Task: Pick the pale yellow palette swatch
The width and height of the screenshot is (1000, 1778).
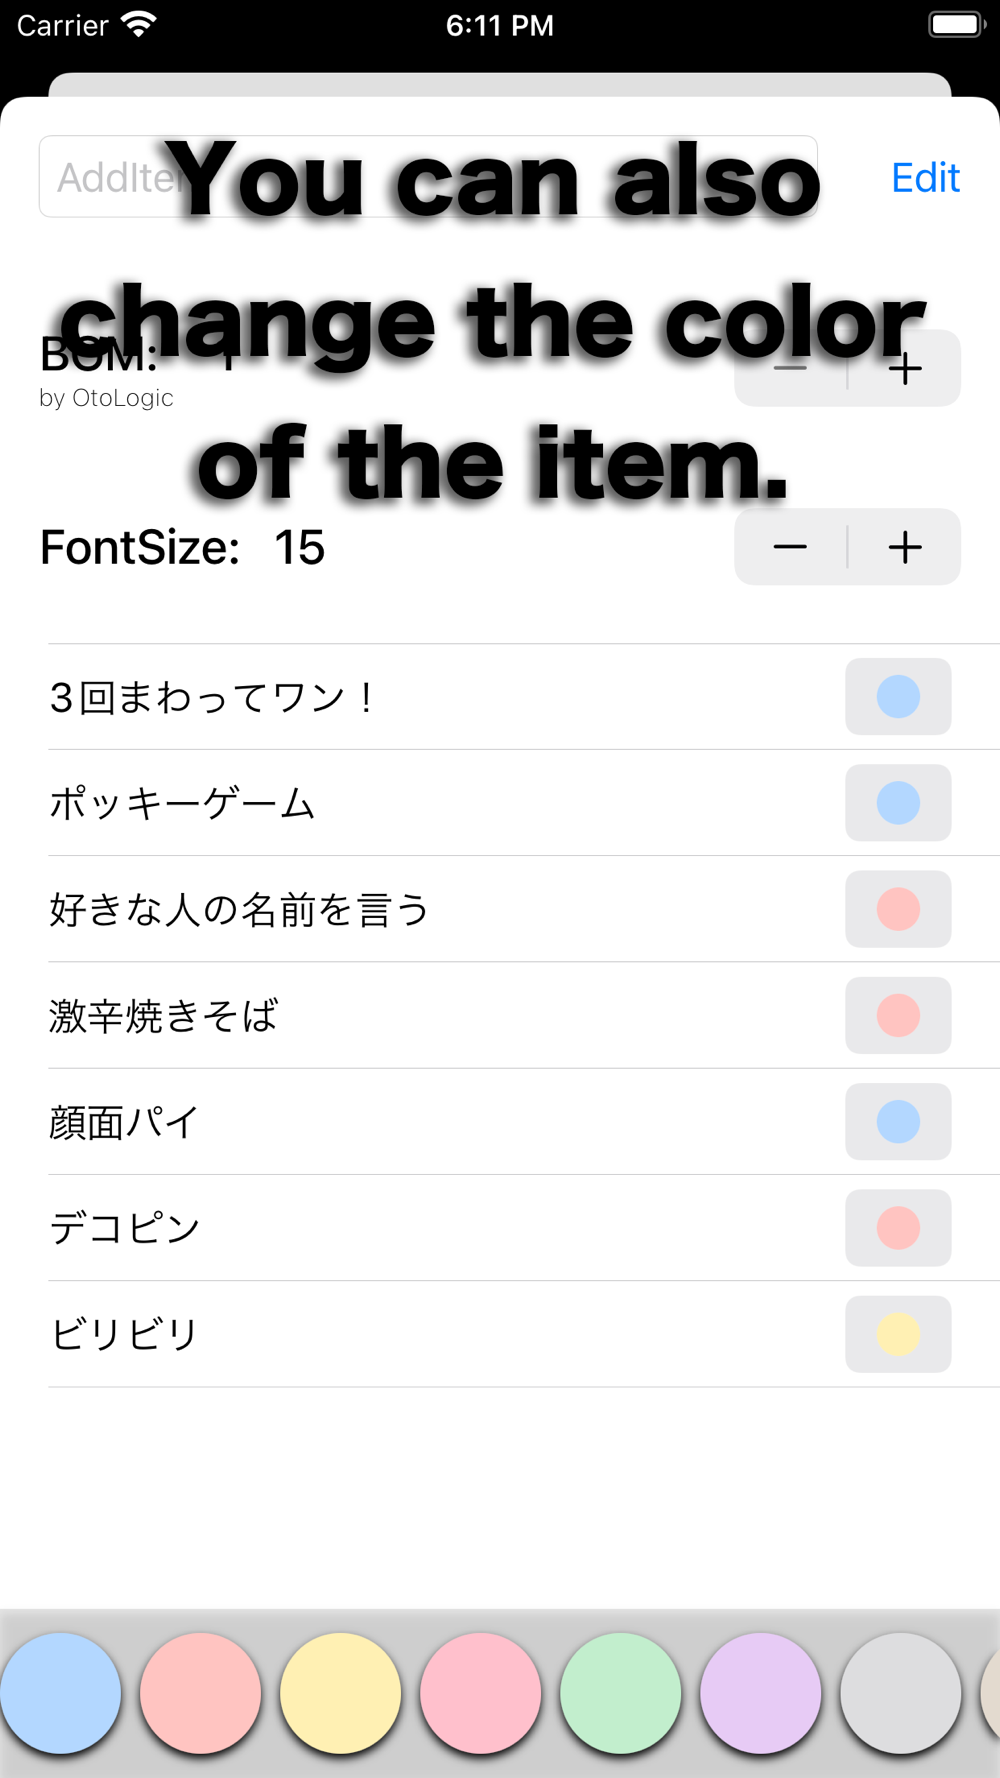Action: [340, 1693]
